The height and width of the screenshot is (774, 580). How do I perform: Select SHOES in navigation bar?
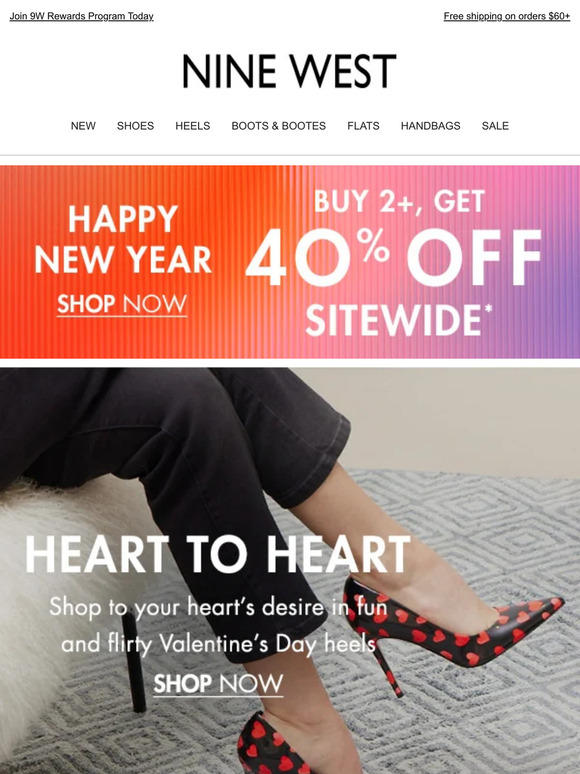point(135,126)
